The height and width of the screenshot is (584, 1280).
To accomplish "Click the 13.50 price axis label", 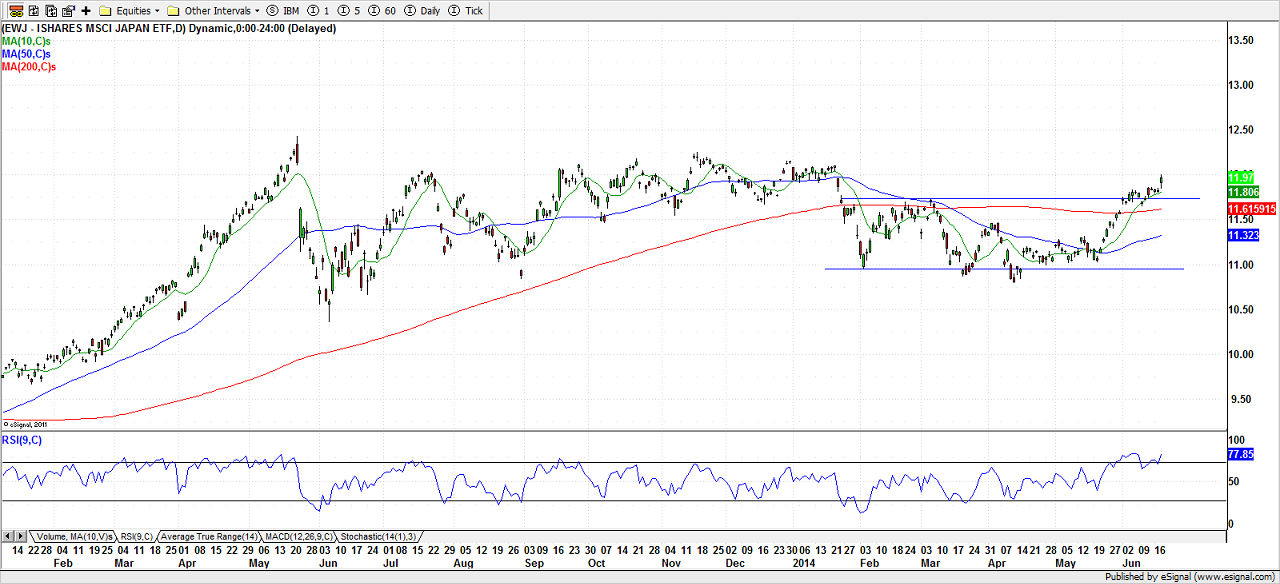I will (x=1243, y=40).
